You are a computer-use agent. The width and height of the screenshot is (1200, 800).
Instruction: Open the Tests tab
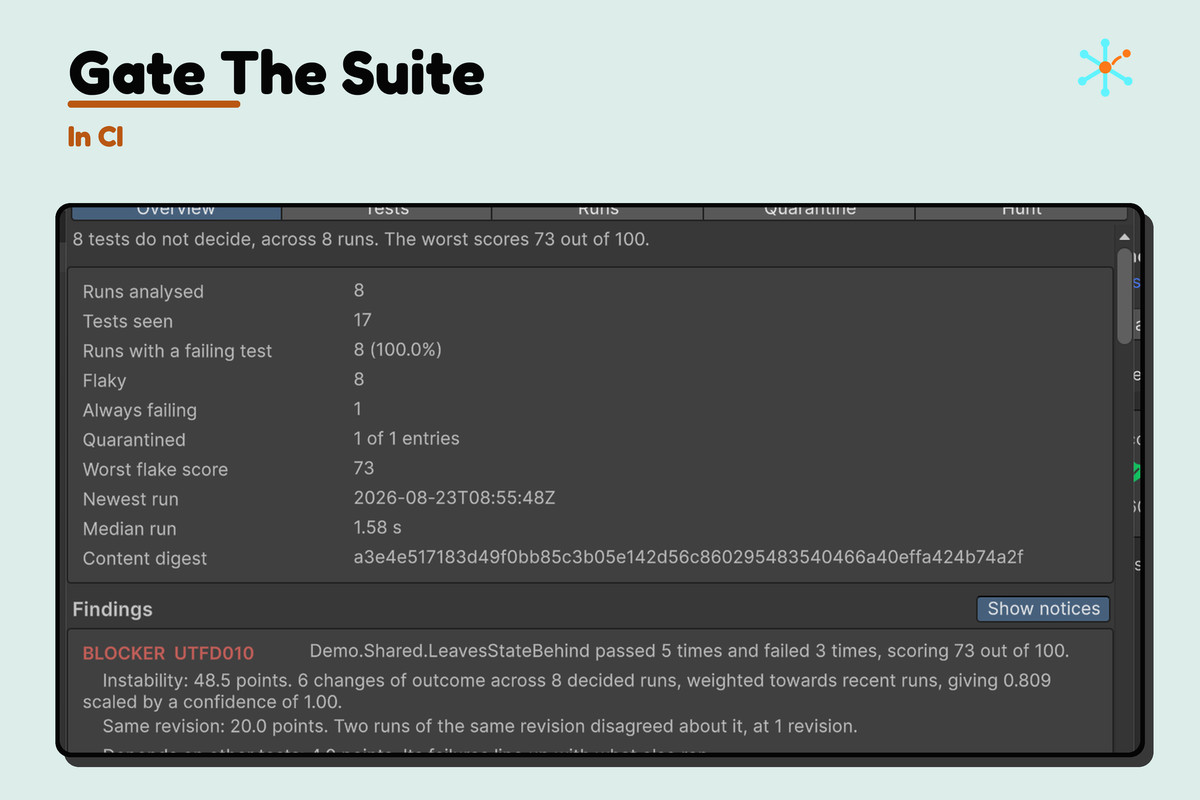tap(387, 212)
